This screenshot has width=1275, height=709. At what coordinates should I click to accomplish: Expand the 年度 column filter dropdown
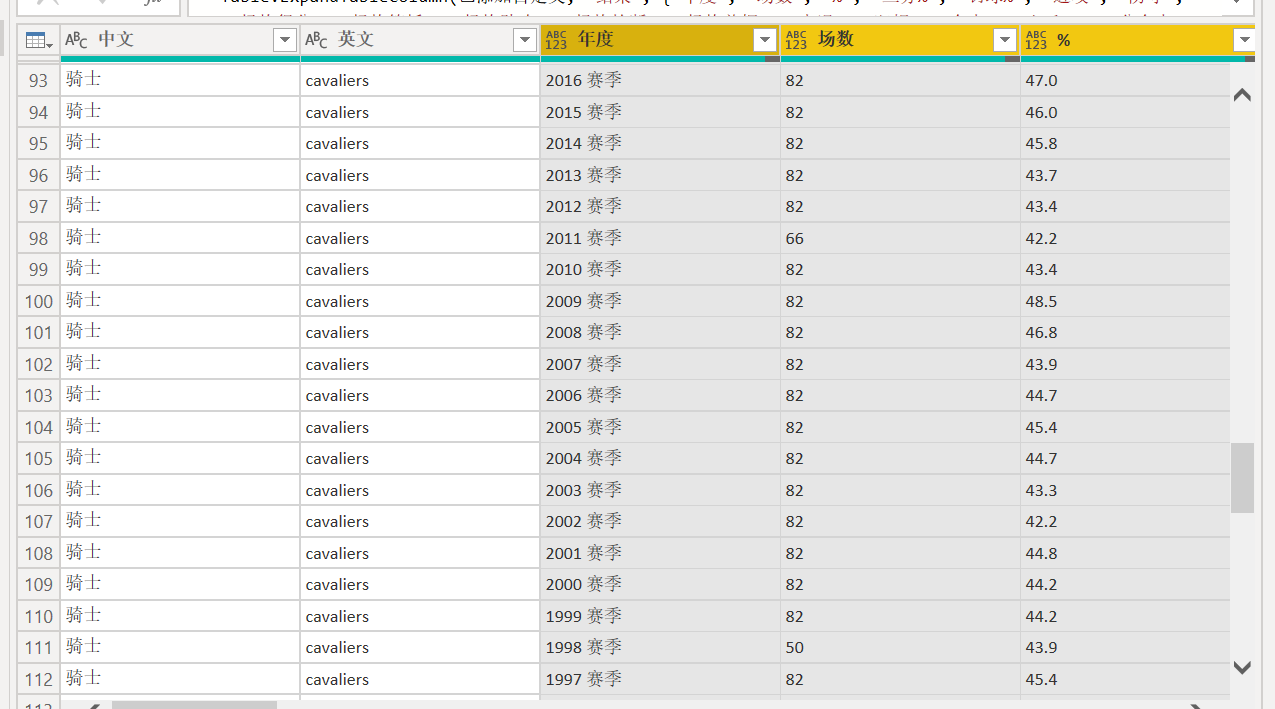coord(765,40)
